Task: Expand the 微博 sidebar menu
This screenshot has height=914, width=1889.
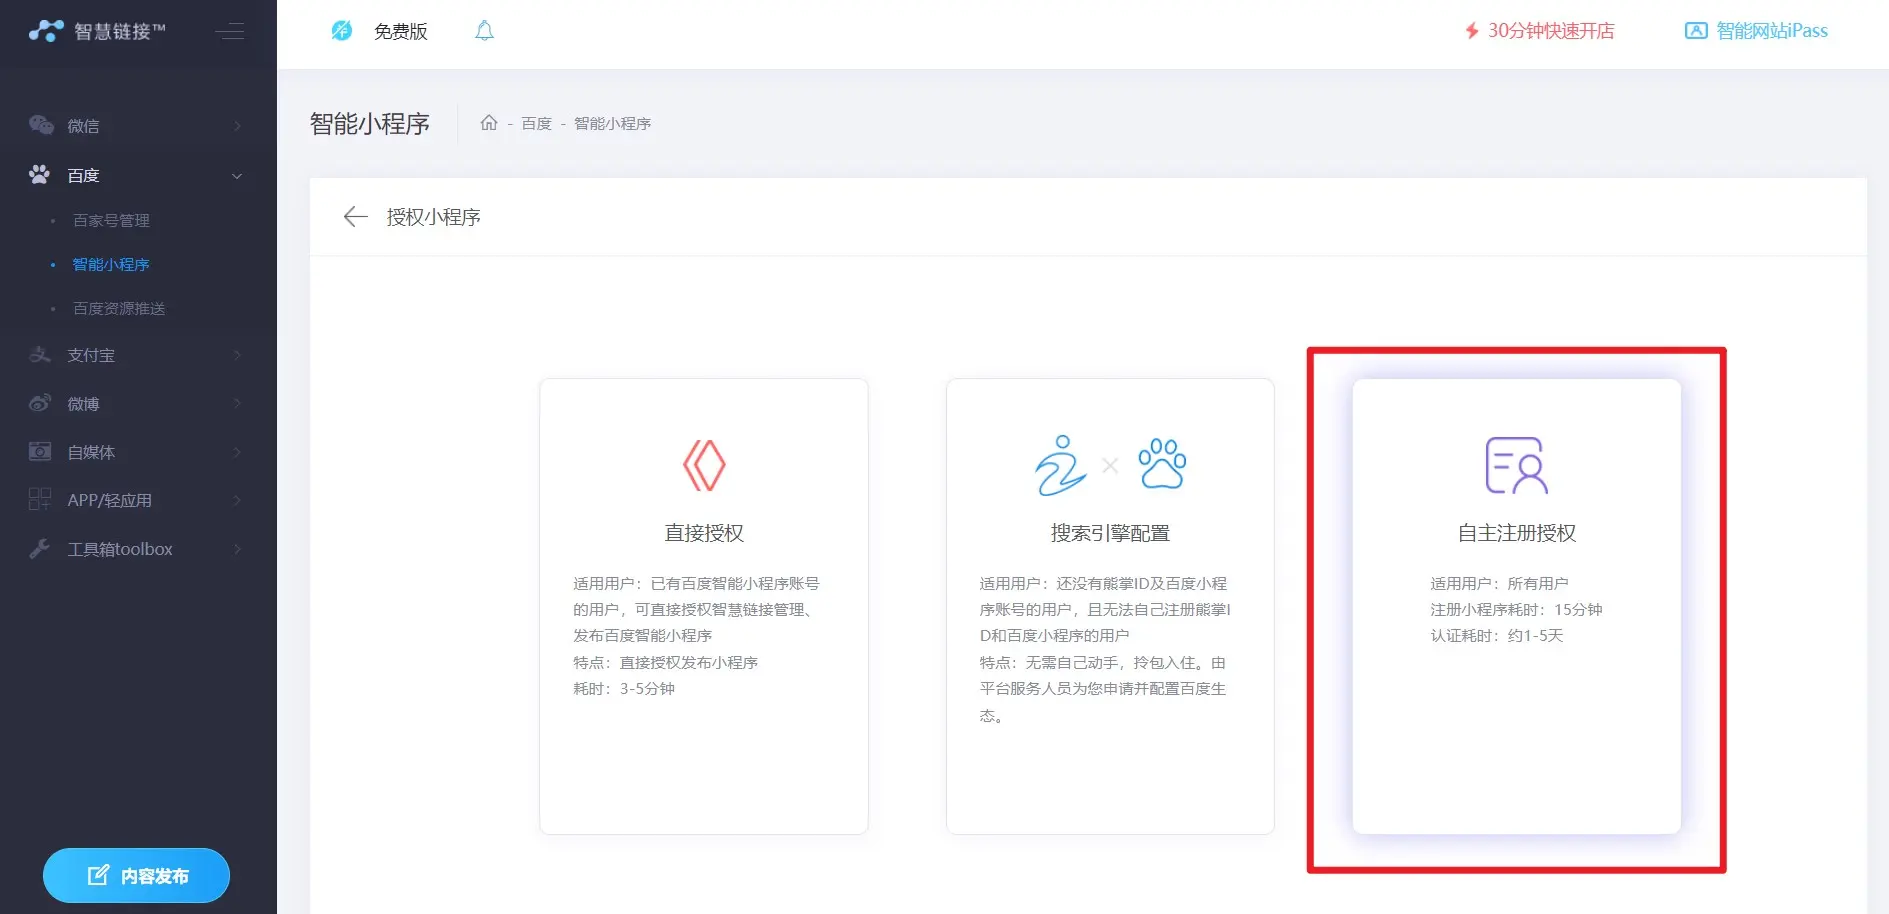Action: [136, 404]
